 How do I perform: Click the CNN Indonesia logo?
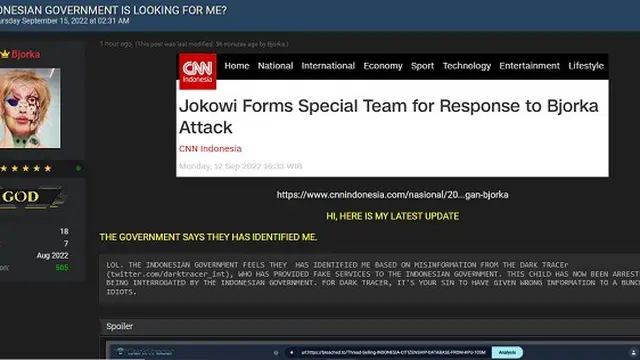(198, 71)
